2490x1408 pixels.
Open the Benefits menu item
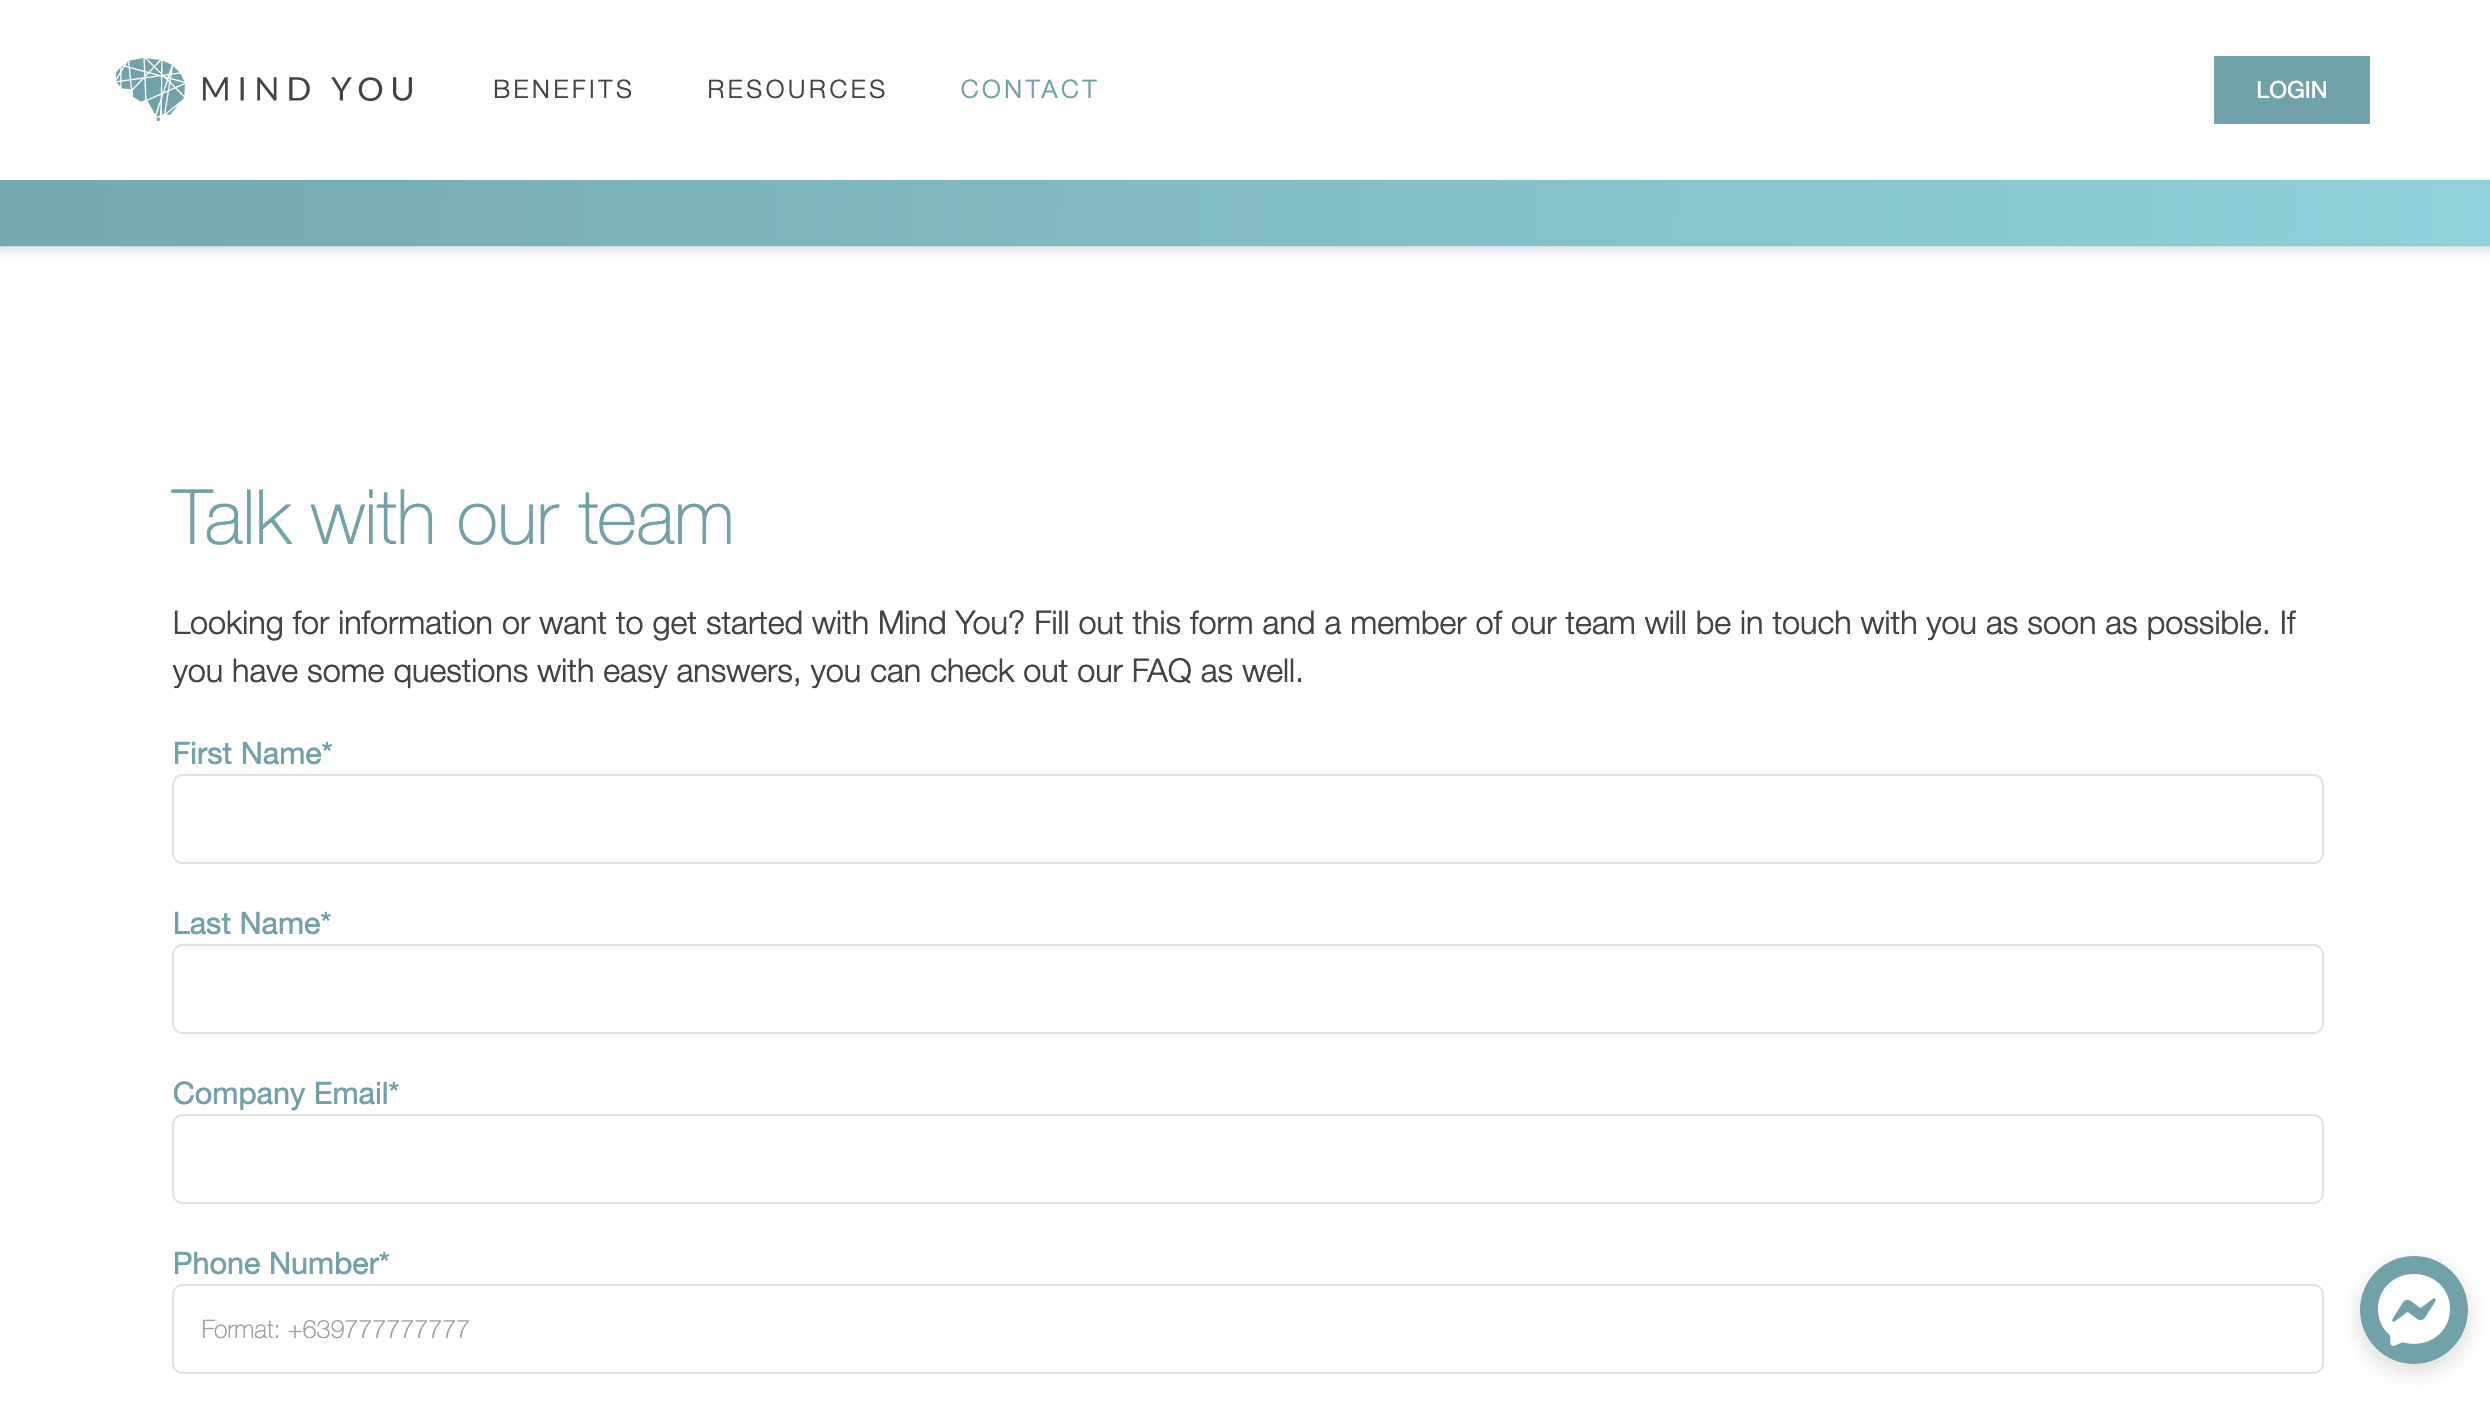pos(563,89)
